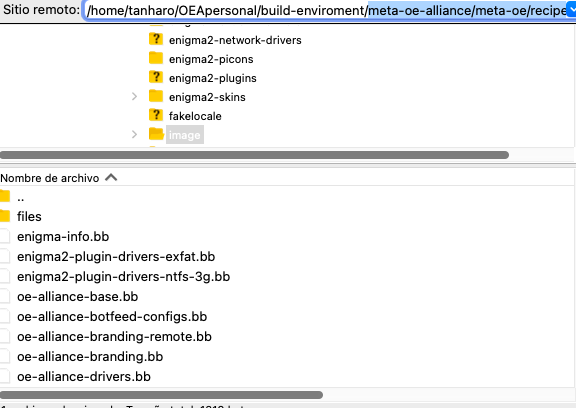Screen dimensions: 576x408
Task: Expand the enigma2-skins folder chevron
Action: click(x=134, y=97)
